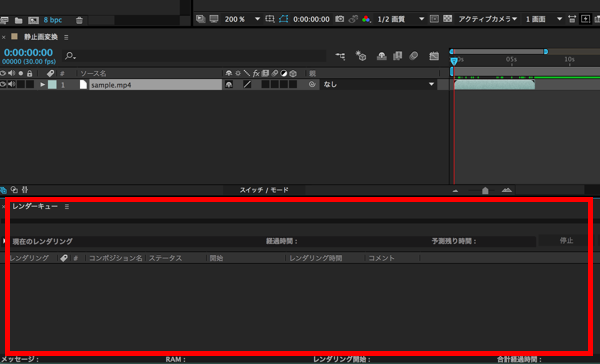
Task: Open the なし parent dropdown
Action: 378,84
